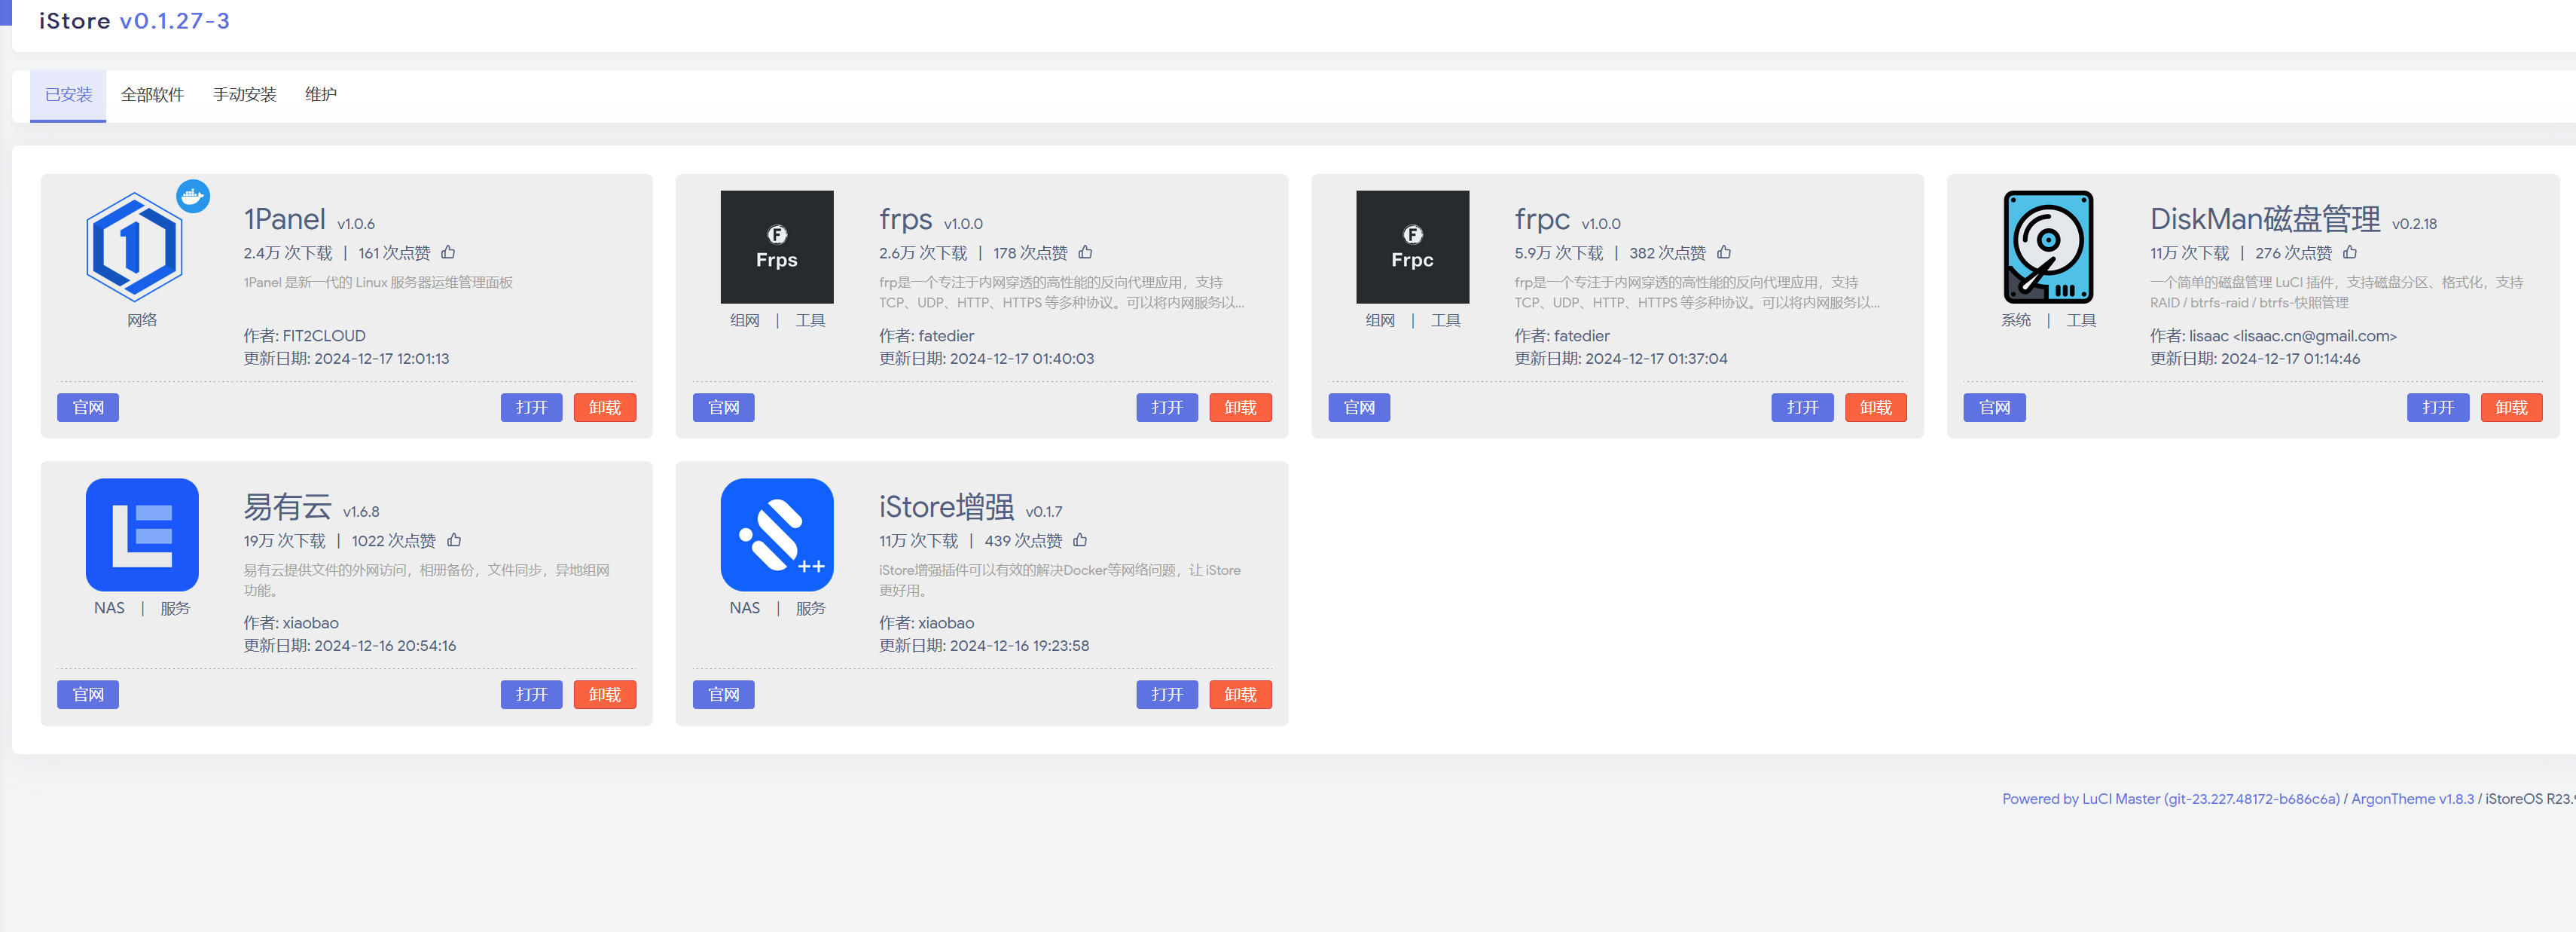Open 易有云 官网 button

88,694
